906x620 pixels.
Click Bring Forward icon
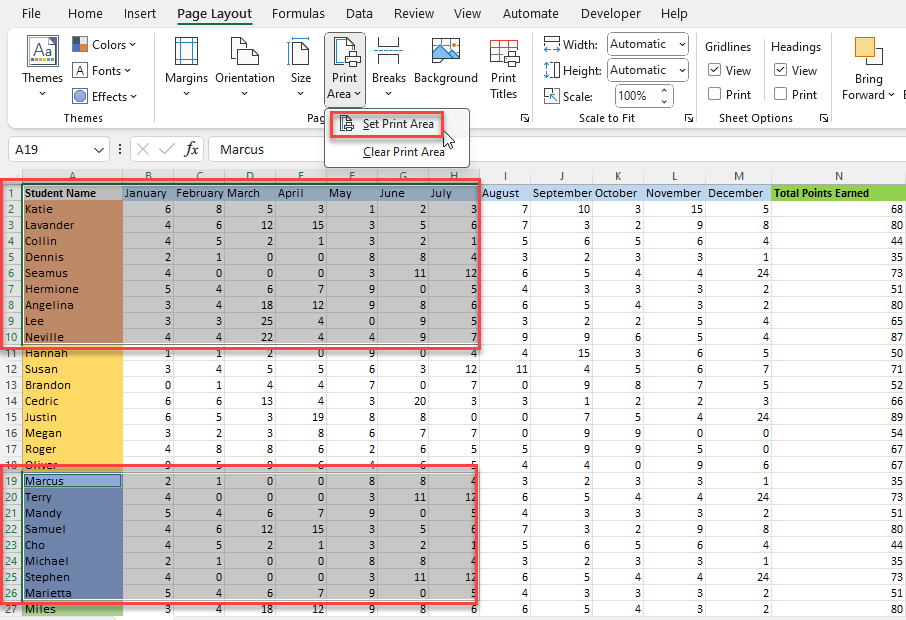pyautogui.click(x=868, y=51)
